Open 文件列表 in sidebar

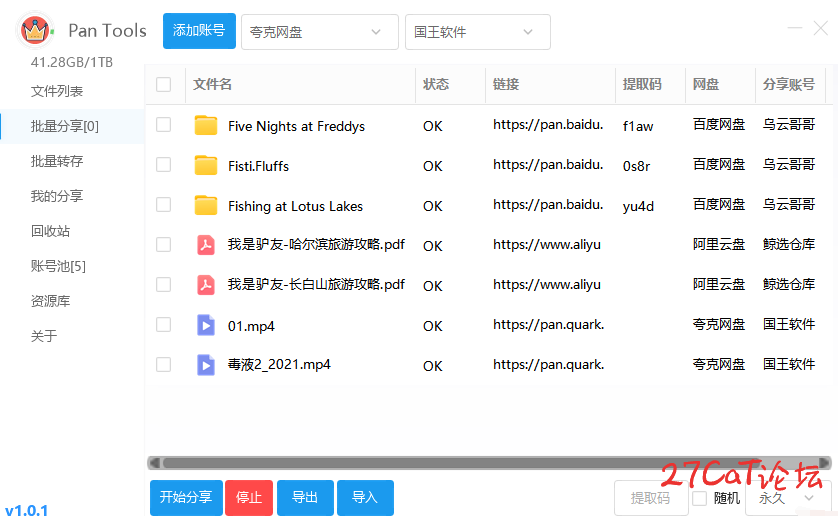57,91
